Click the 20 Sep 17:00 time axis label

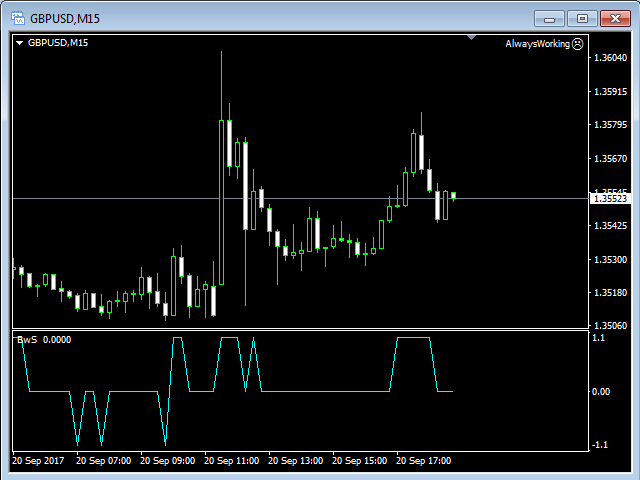(423, 461)
